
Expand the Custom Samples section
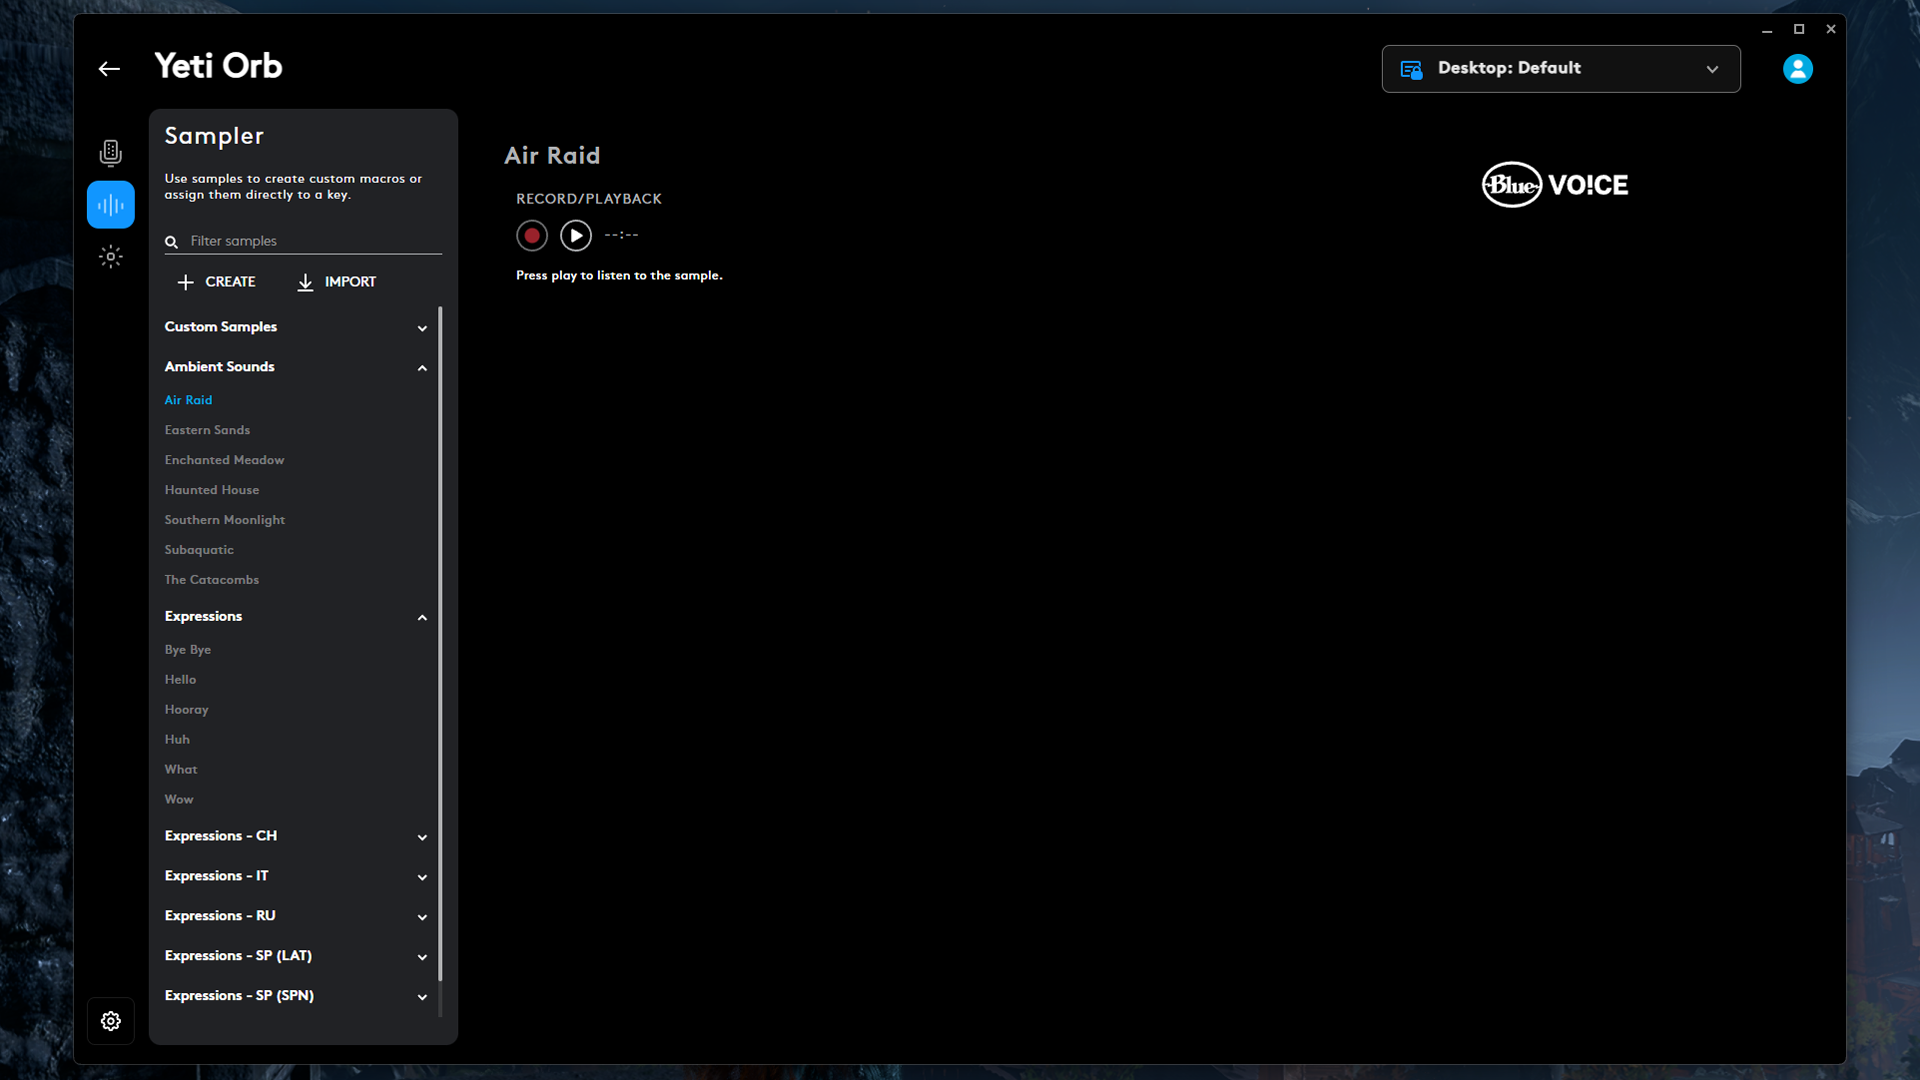click(x=296, y=327)
